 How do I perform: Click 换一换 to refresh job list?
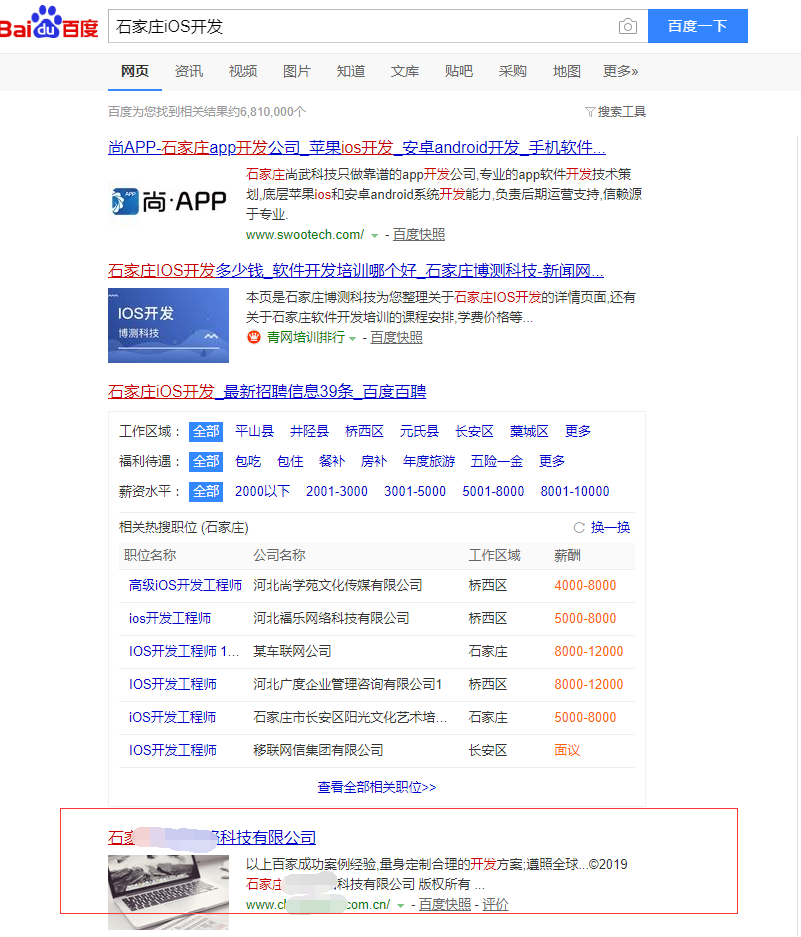tap(610, 528)
